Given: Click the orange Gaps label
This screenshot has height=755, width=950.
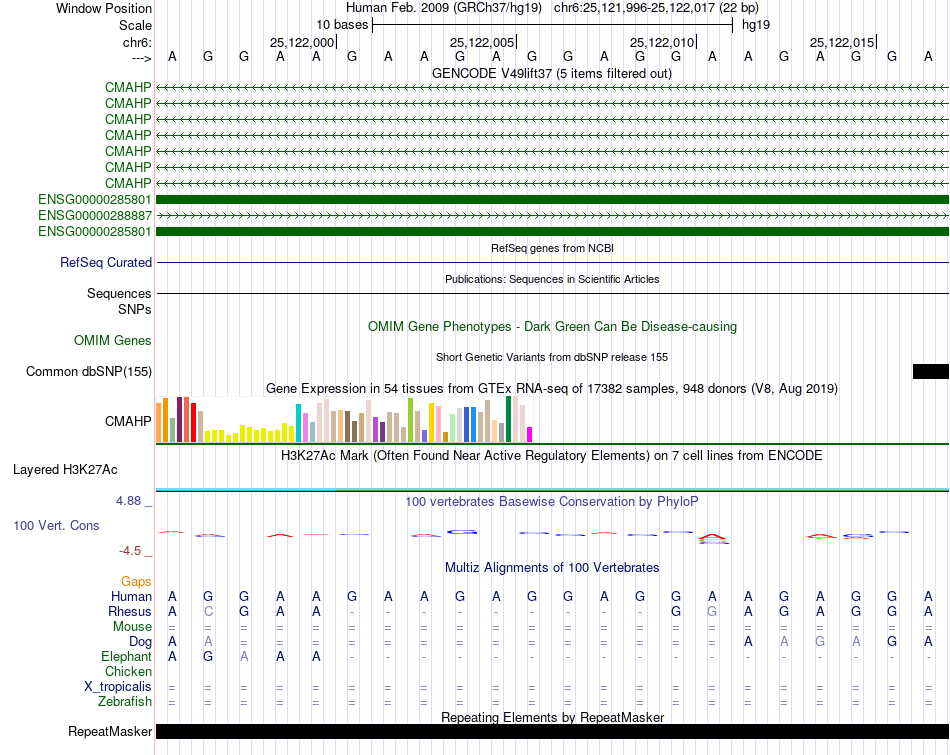Looking at the screenshot, I should tap(136, 582).
